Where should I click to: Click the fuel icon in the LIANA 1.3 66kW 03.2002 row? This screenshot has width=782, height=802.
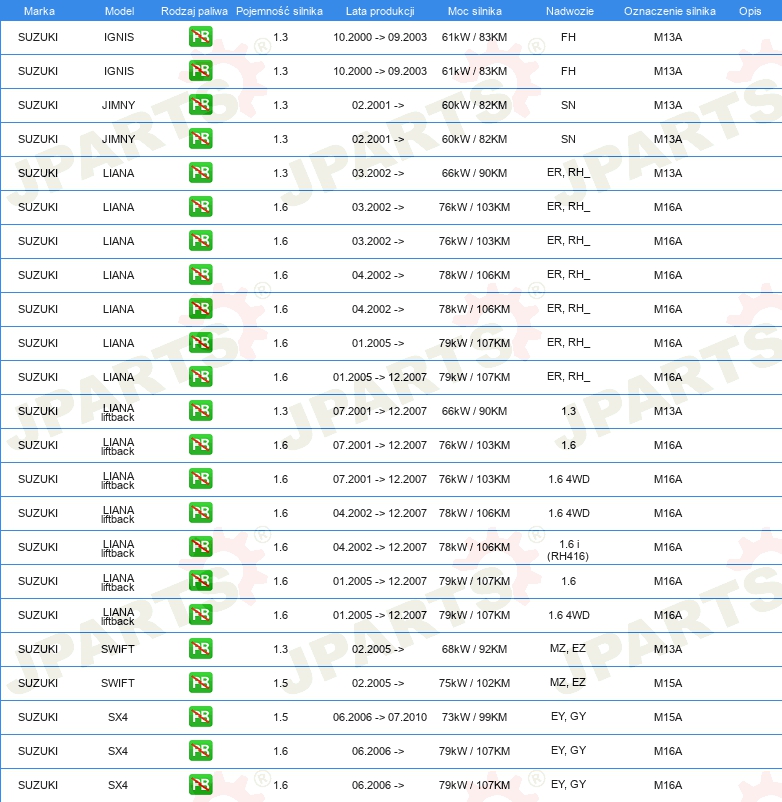pyautogui.click(x=200, y=173)
